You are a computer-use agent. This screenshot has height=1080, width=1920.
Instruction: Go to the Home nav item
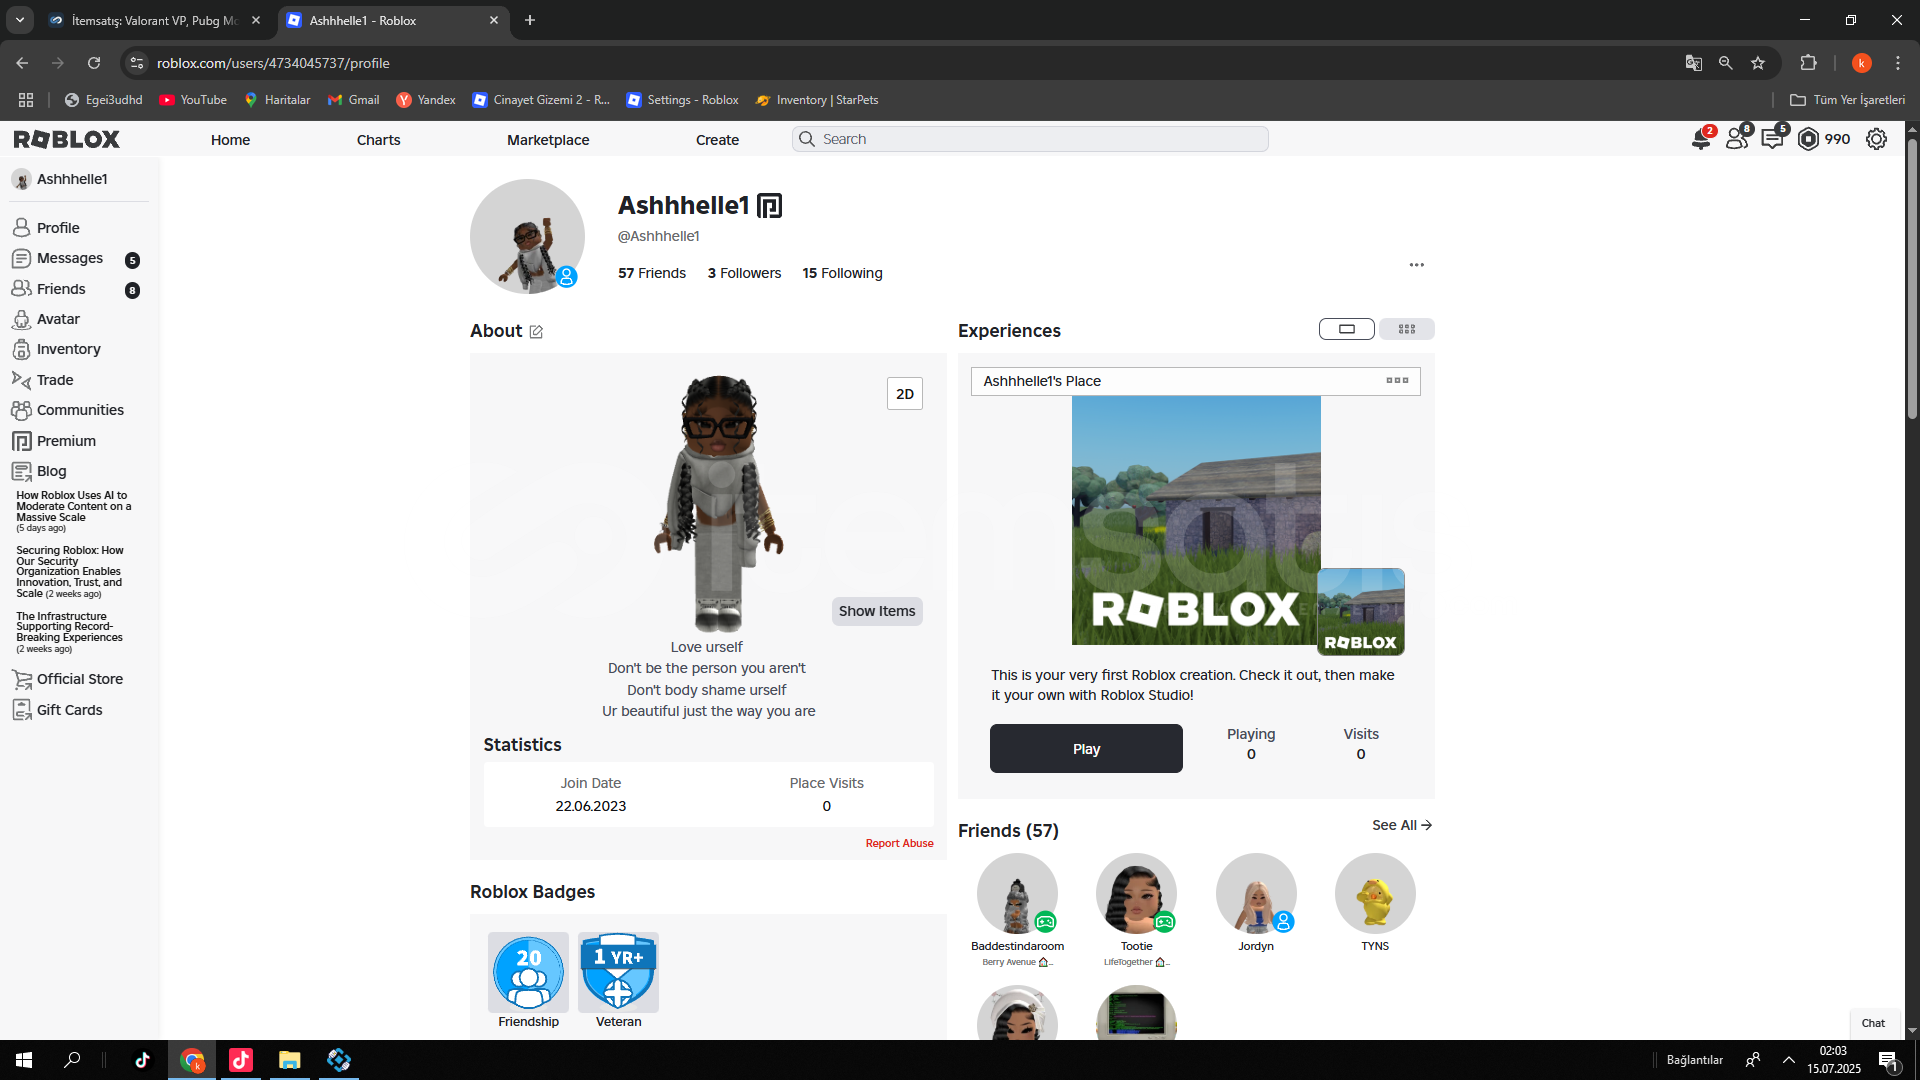point(230,140)
